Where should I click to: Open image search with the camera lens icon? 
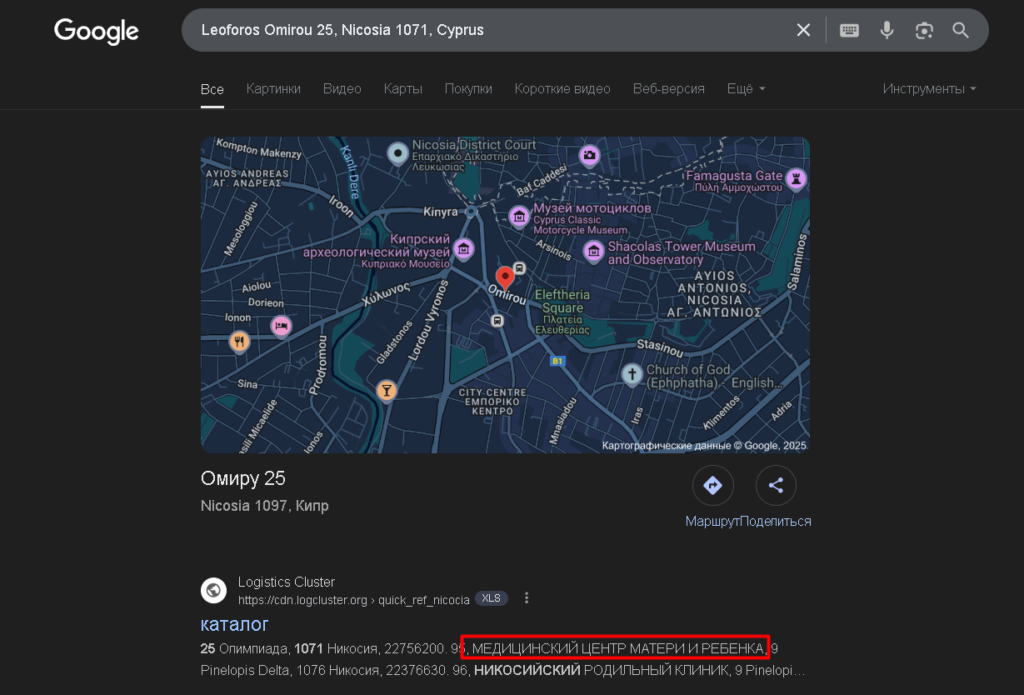tap(923, 30)
